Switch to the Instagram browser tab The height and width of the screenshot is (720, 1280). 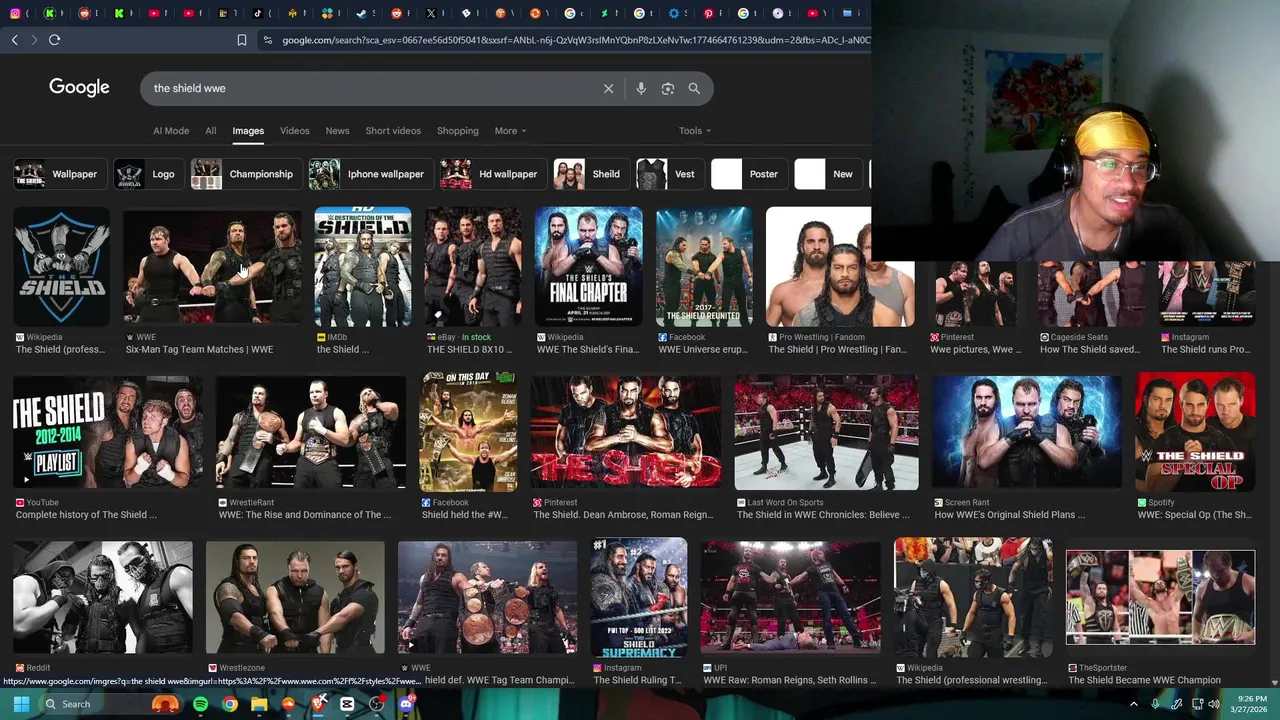tap(14, 13)
